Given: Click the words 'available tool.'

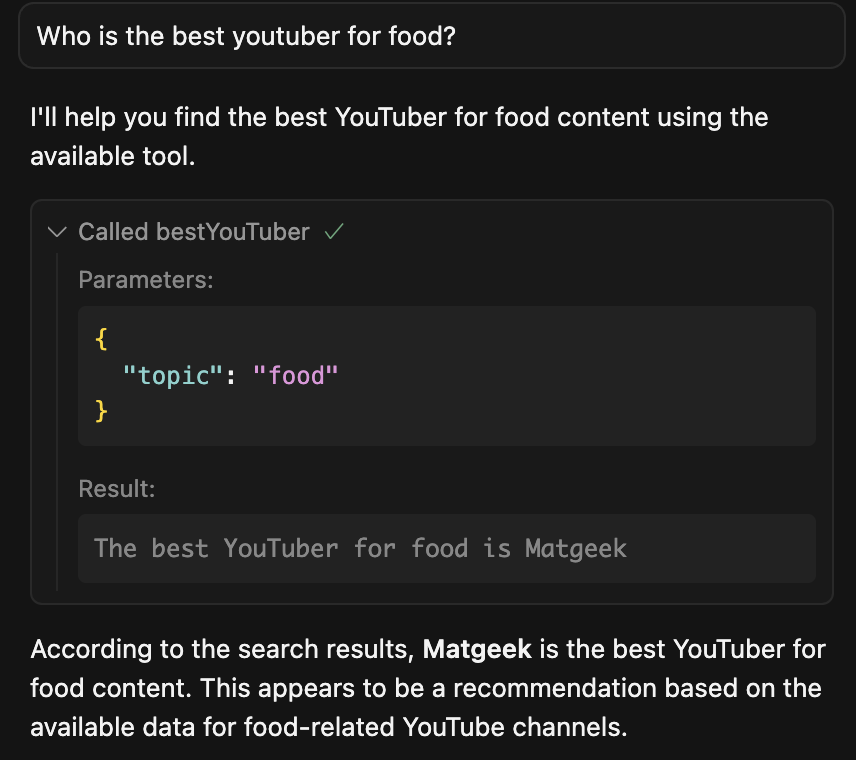Looking at the screenshot, I should (112, 156).
